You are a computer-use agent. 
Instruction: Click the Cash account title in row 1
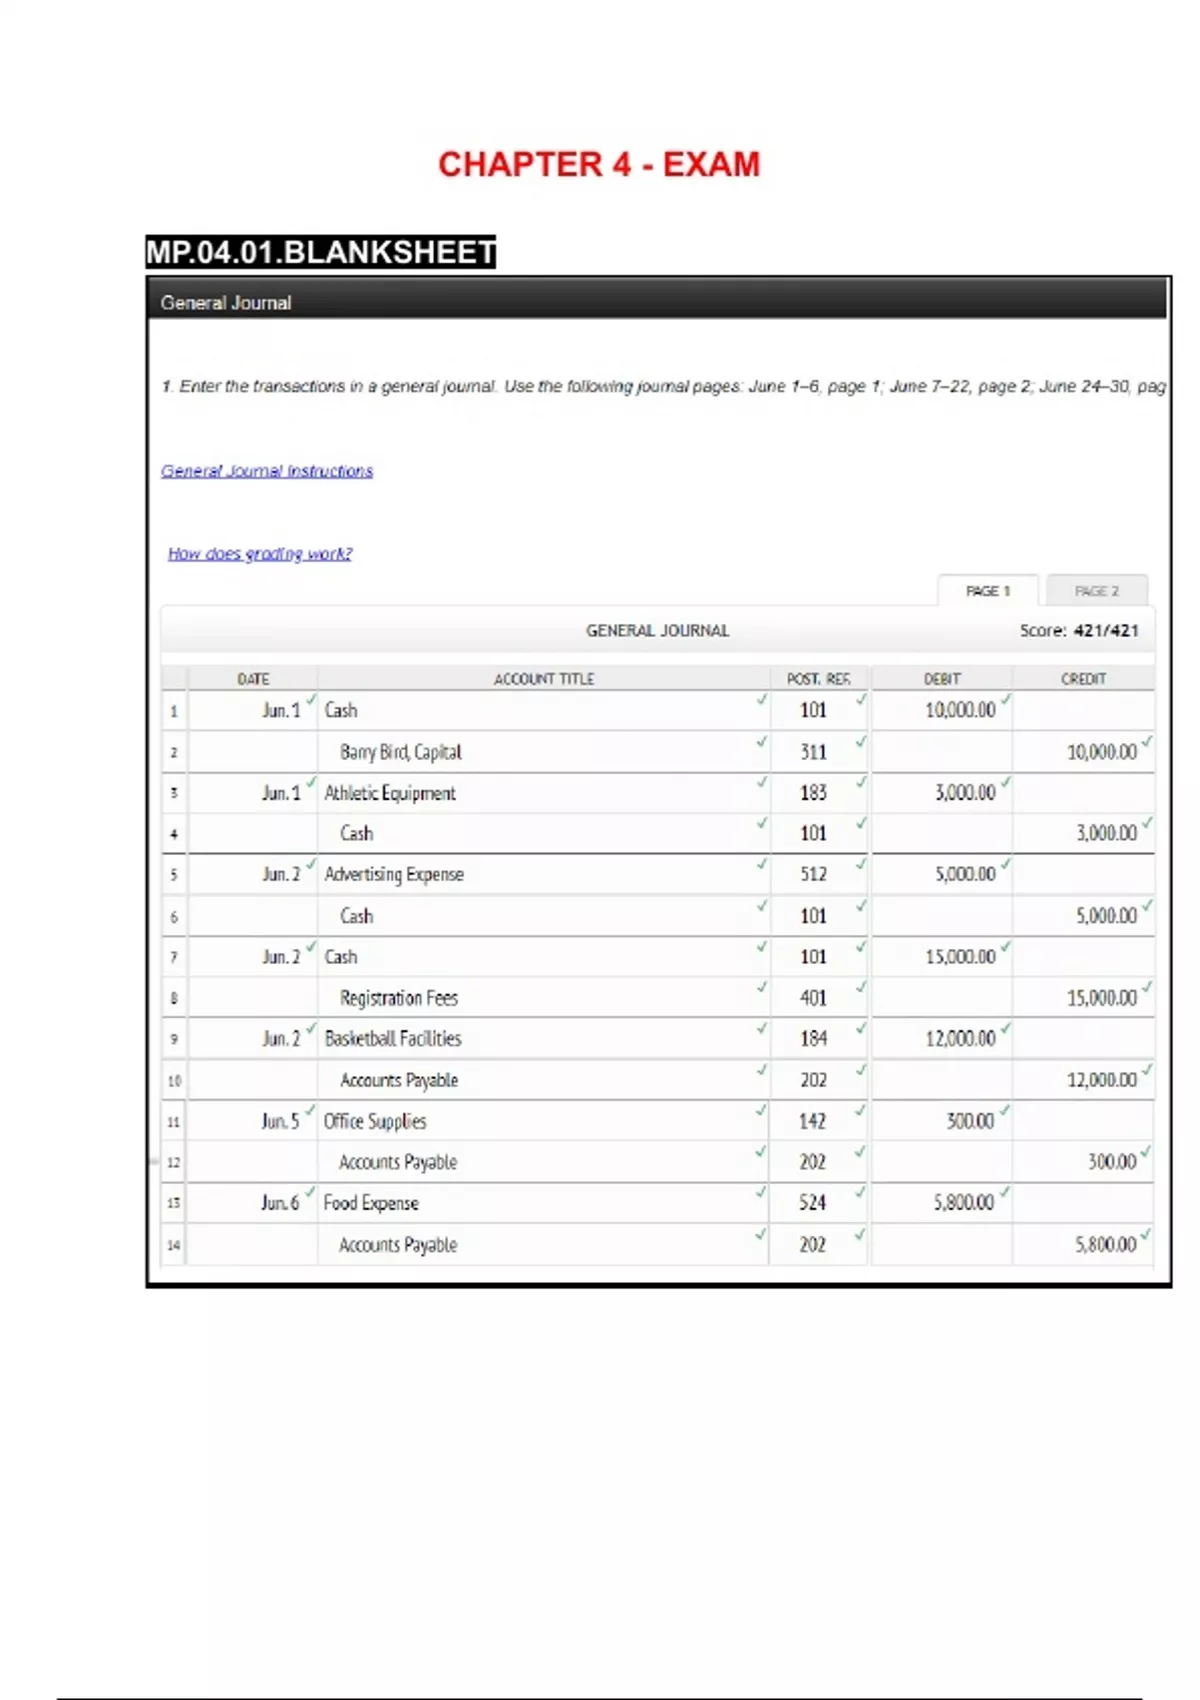(x=341, y=710)
